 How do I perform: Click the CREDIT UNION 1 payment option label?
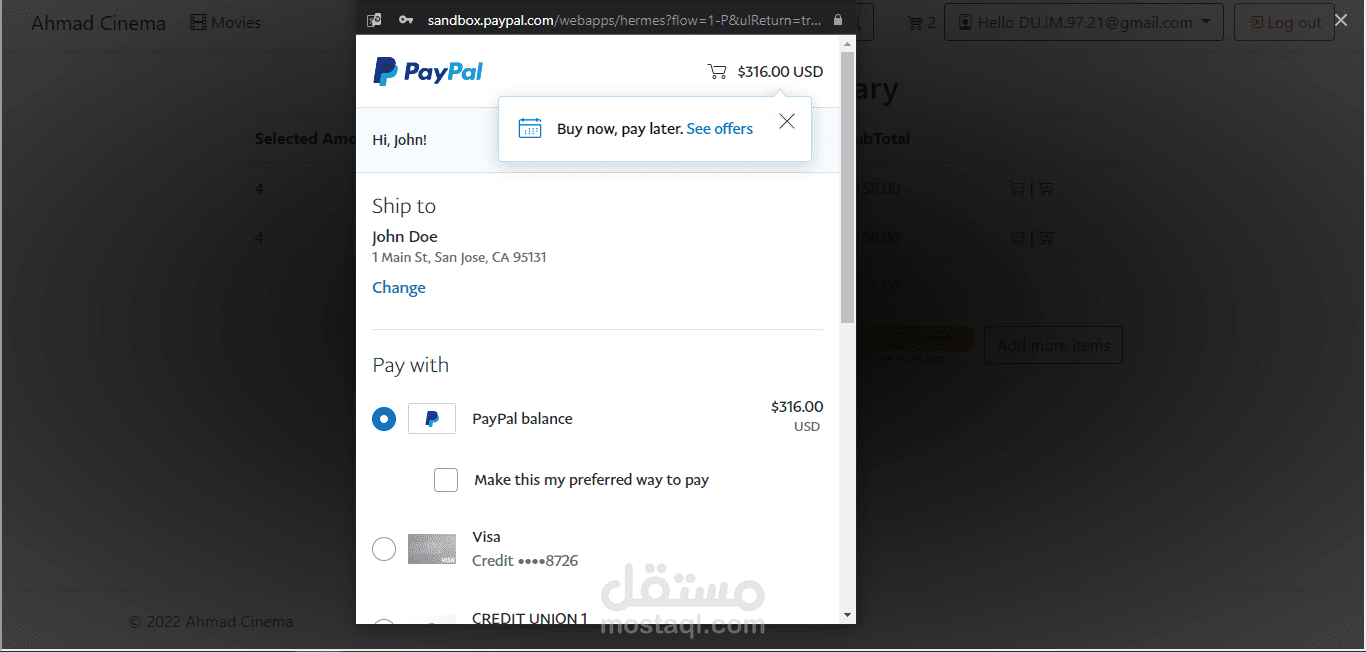click(x=530, y=619)
